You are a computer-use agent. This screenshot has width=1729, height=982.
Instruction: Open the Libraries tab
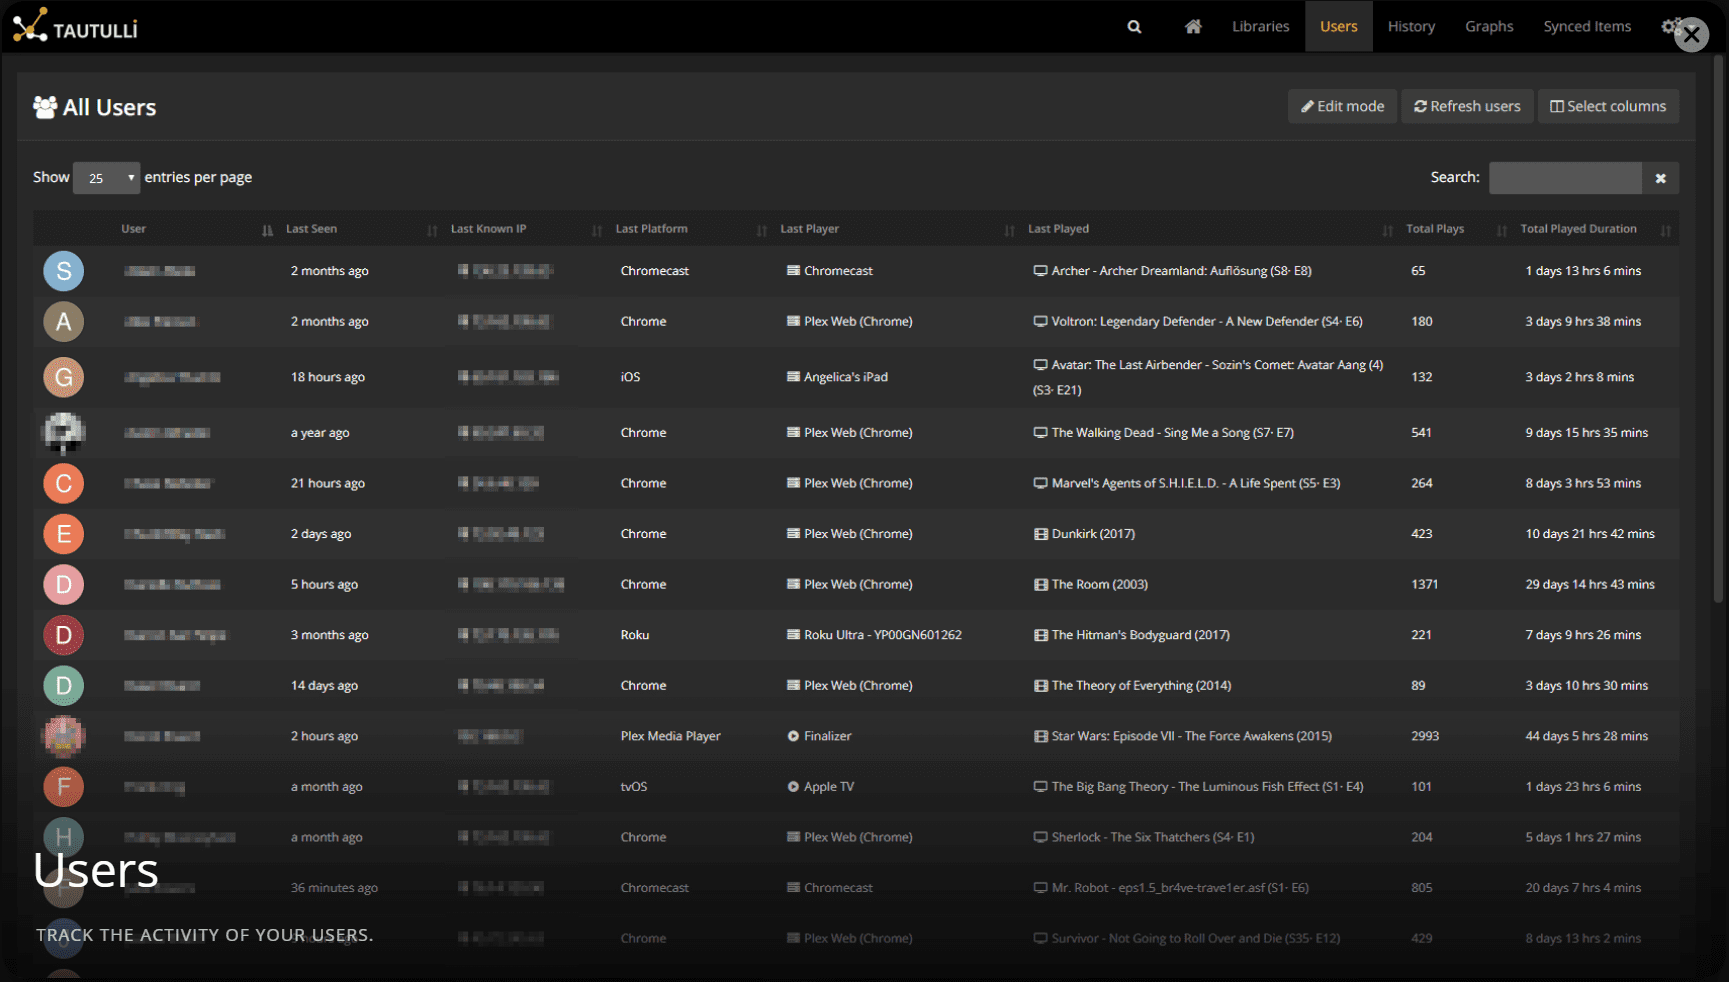pos(1260,27)
